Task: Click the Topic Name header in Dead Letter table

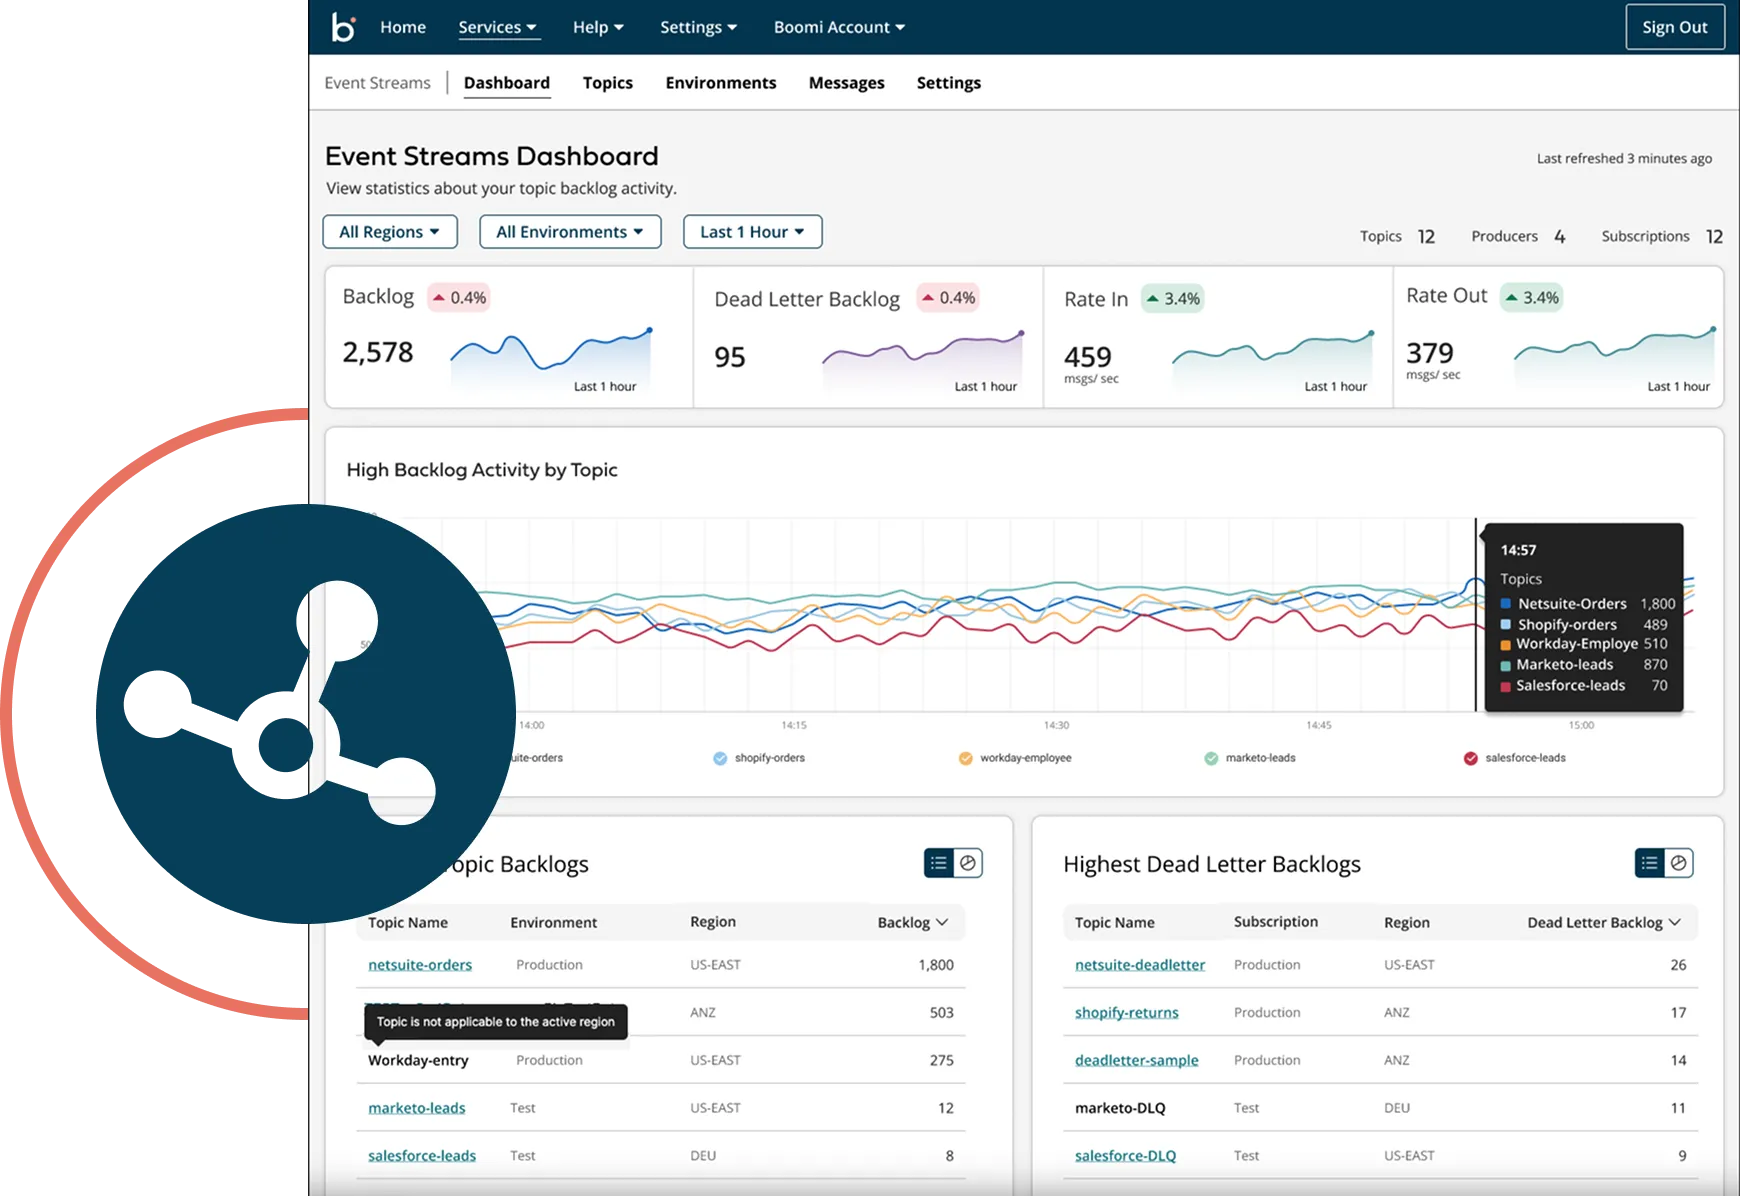Action: click(x=1115, y=922)
